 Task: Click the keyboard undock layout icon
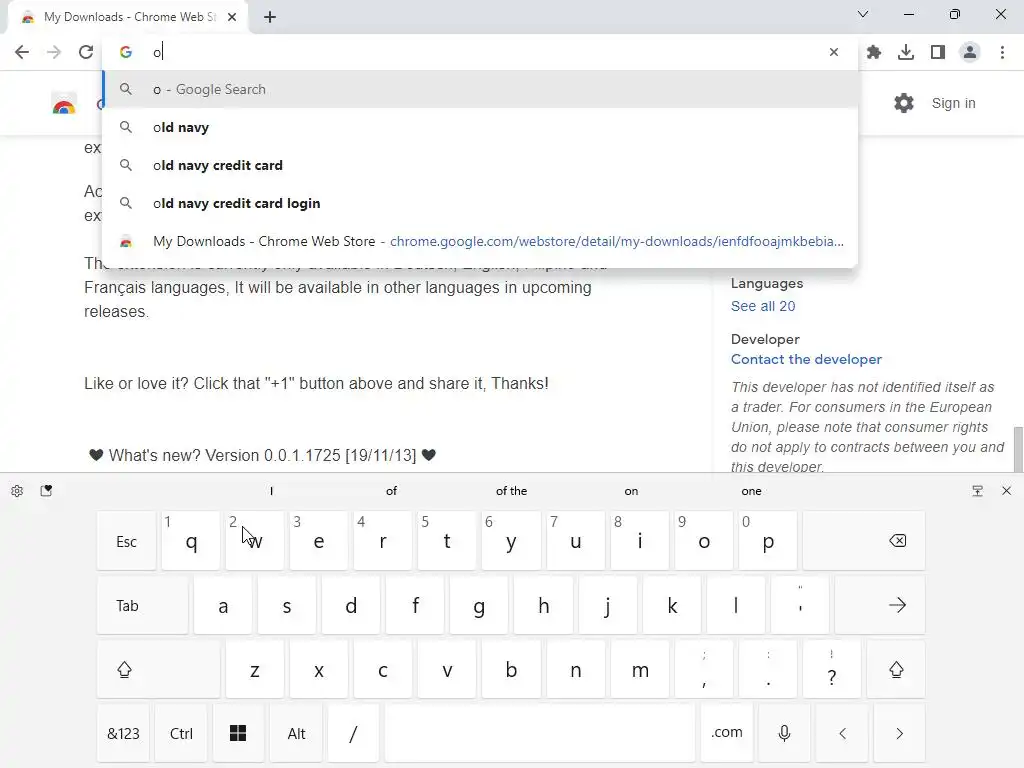point(977,491)
